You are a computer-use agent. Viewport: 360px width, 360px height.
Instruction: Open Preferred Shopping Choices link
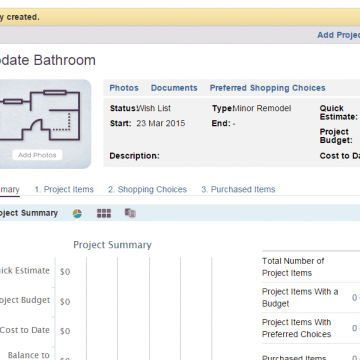[268, 88]
